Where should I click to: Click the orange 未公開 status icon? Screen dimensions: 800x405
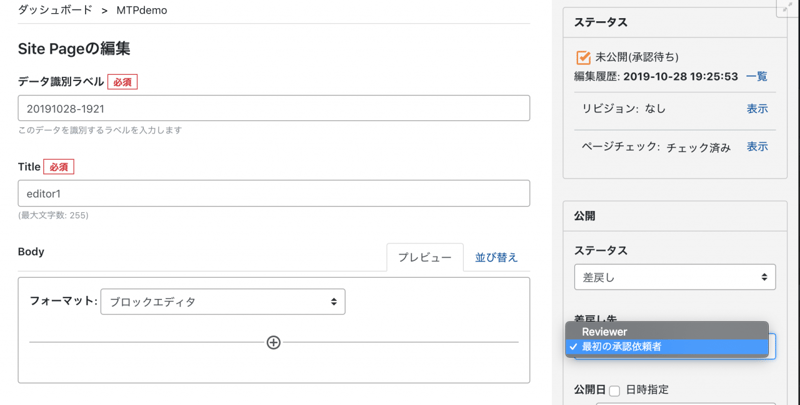tap(583, 58)
